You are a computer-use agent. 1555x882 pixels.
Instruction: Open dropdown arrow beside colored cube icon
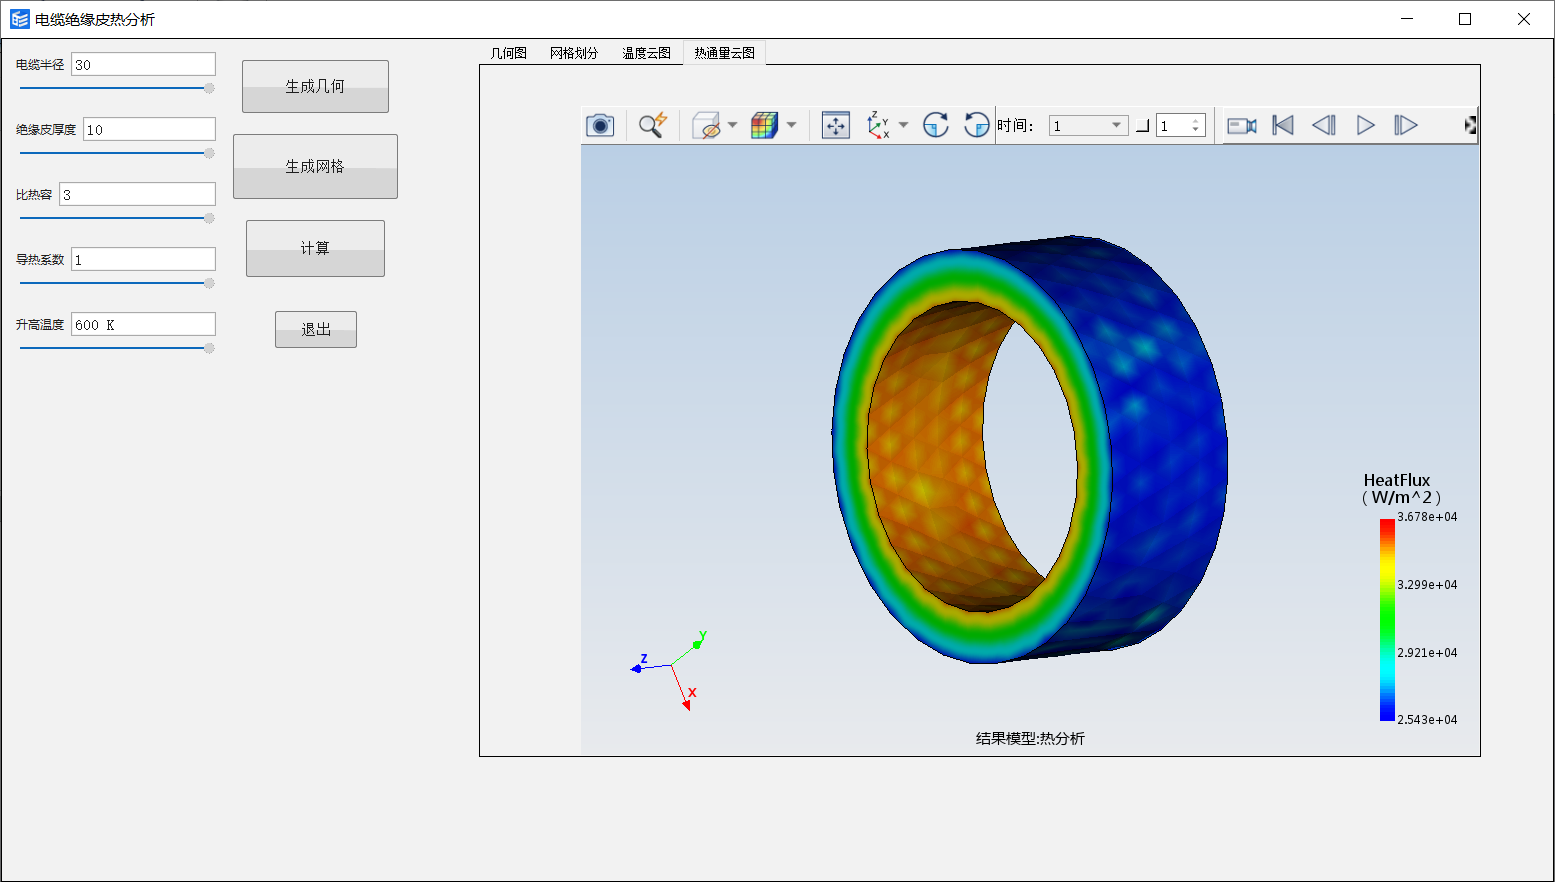[791, 125]
